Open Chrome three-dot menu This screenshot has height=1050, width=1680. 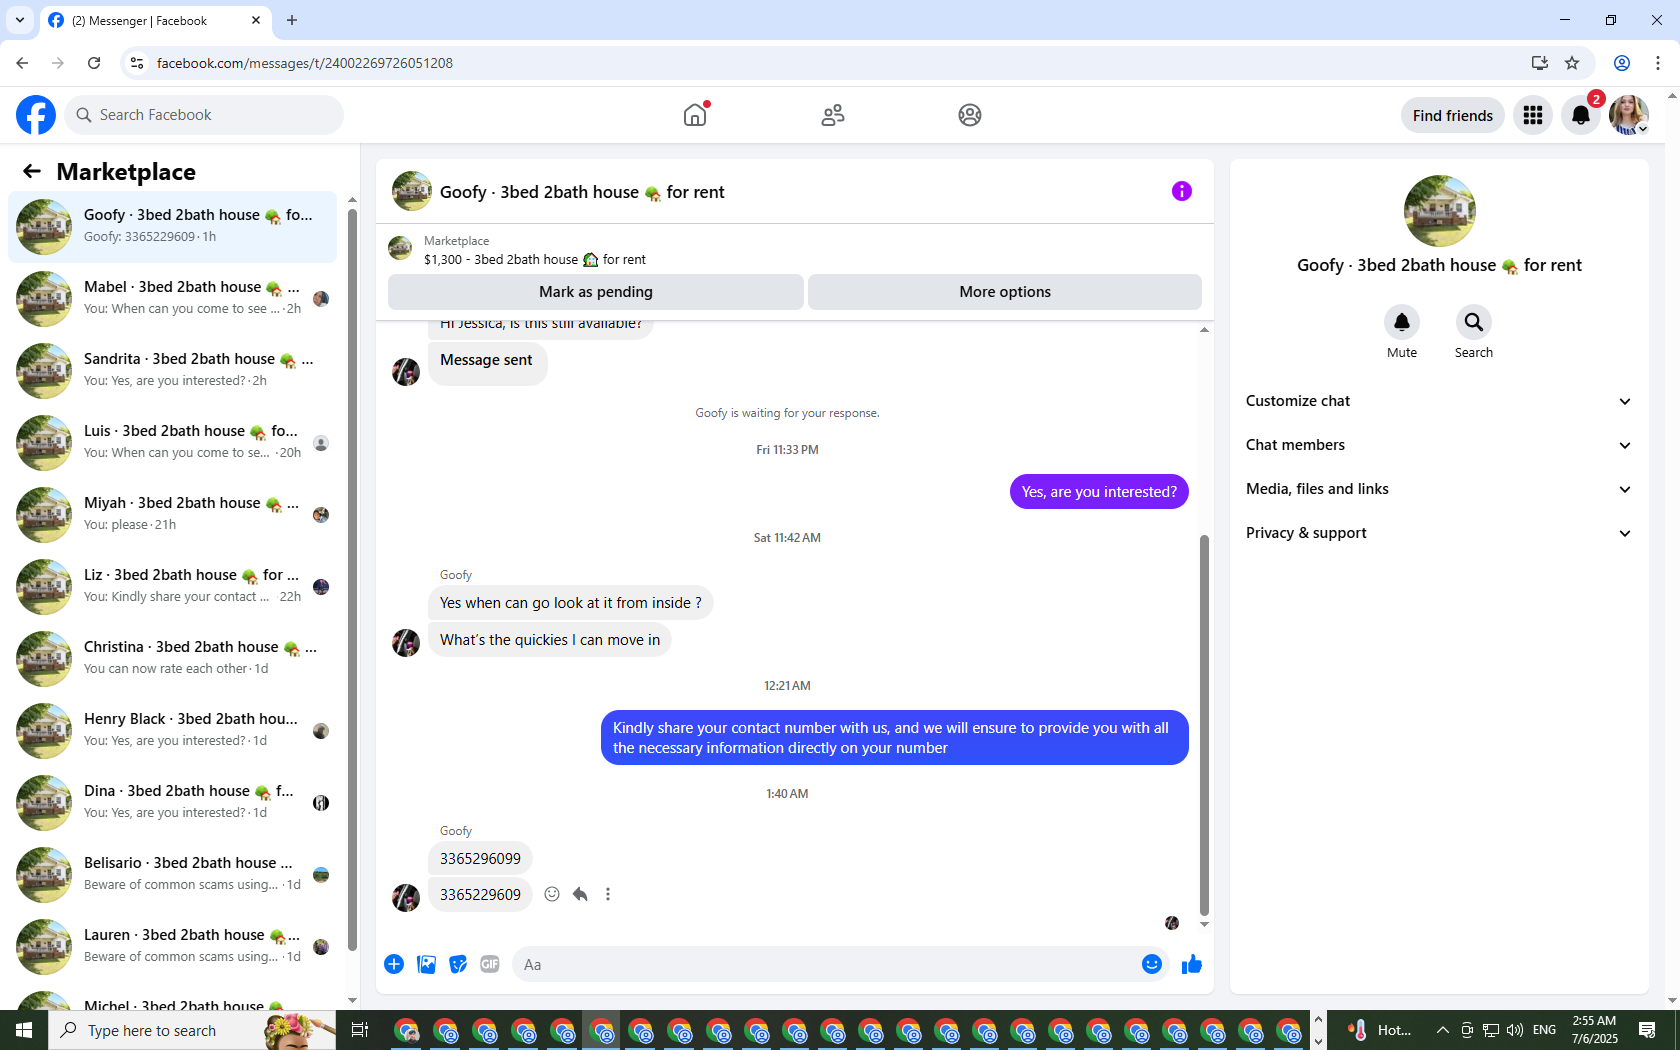coord(1658,63)
